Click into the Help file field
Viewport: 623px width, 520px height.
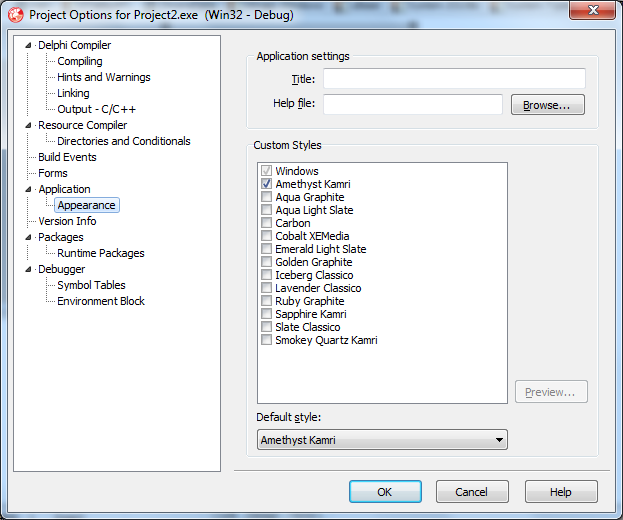tap(413, 104)
